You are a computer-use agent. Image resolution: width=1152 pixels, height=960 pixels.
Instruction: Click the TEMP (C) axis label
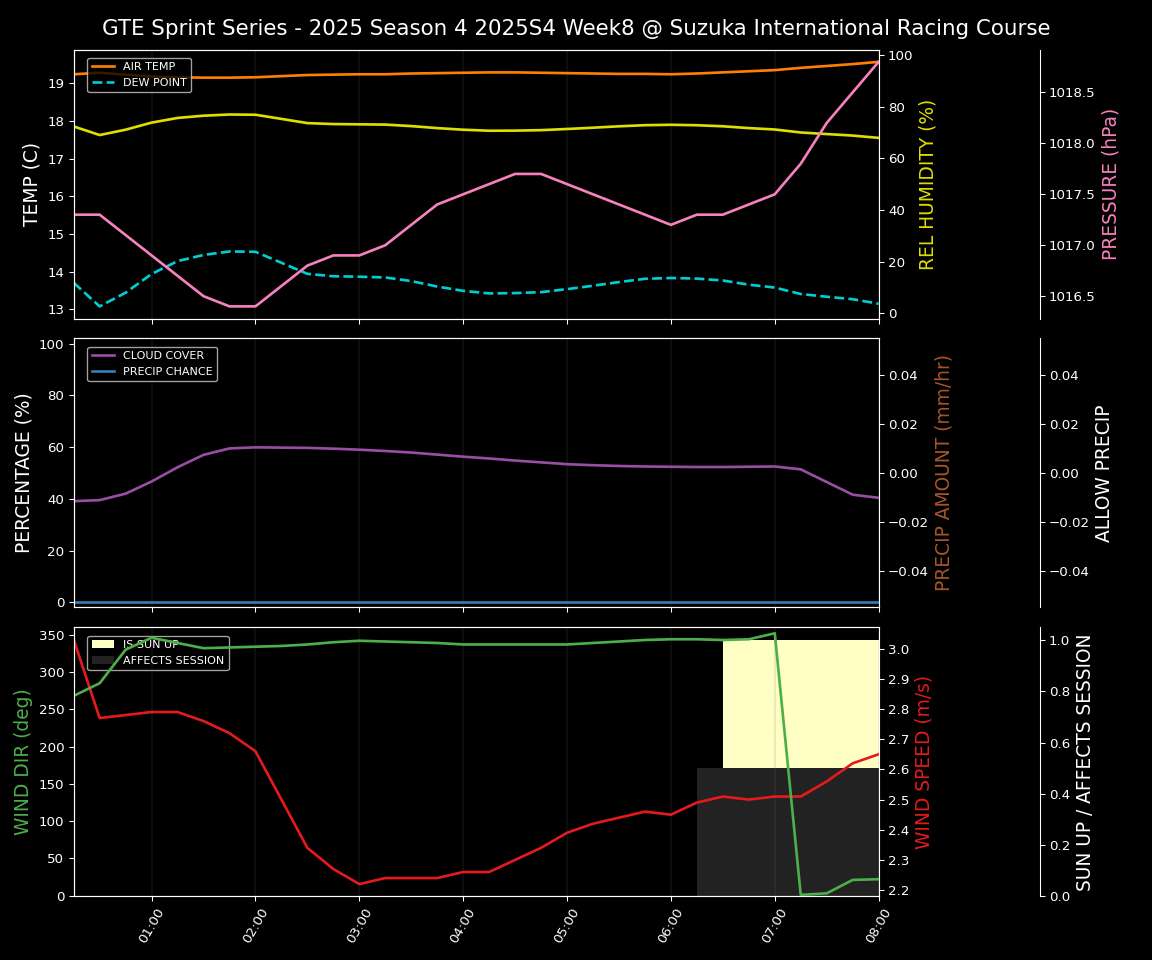tap(32, 184)
